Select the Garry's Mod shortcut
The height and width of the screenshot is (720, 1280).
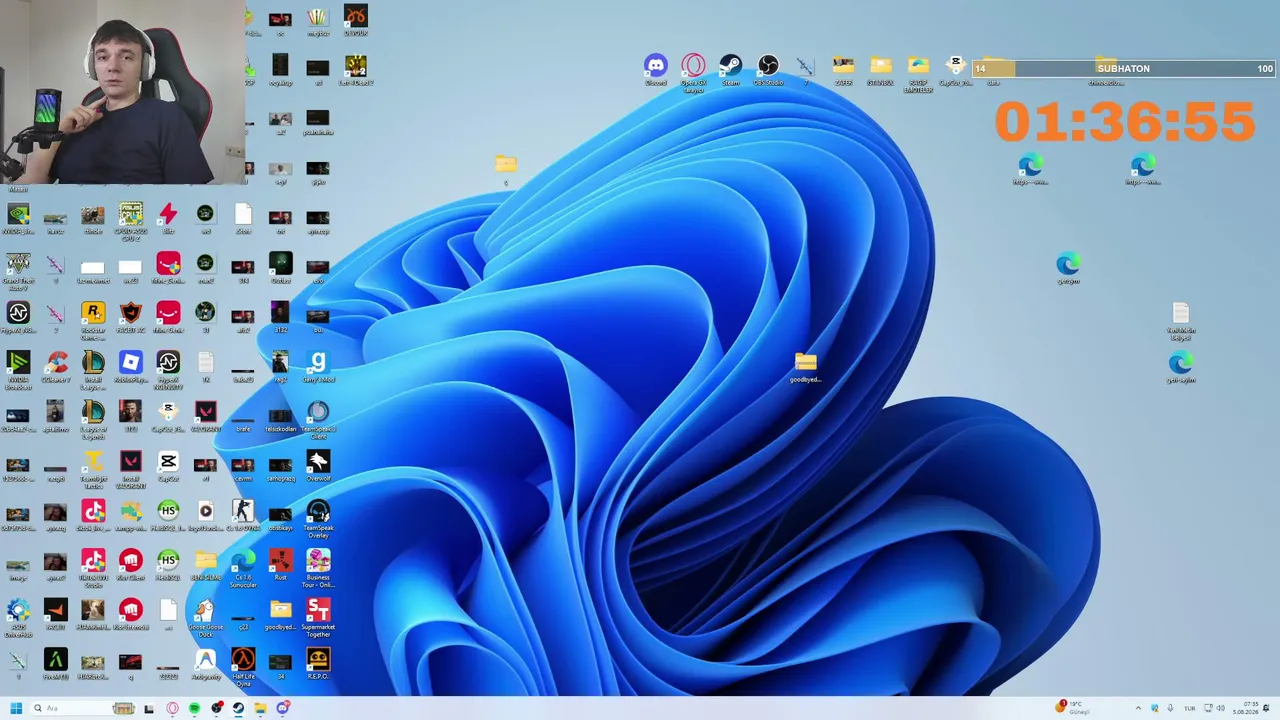coord(318,367)
